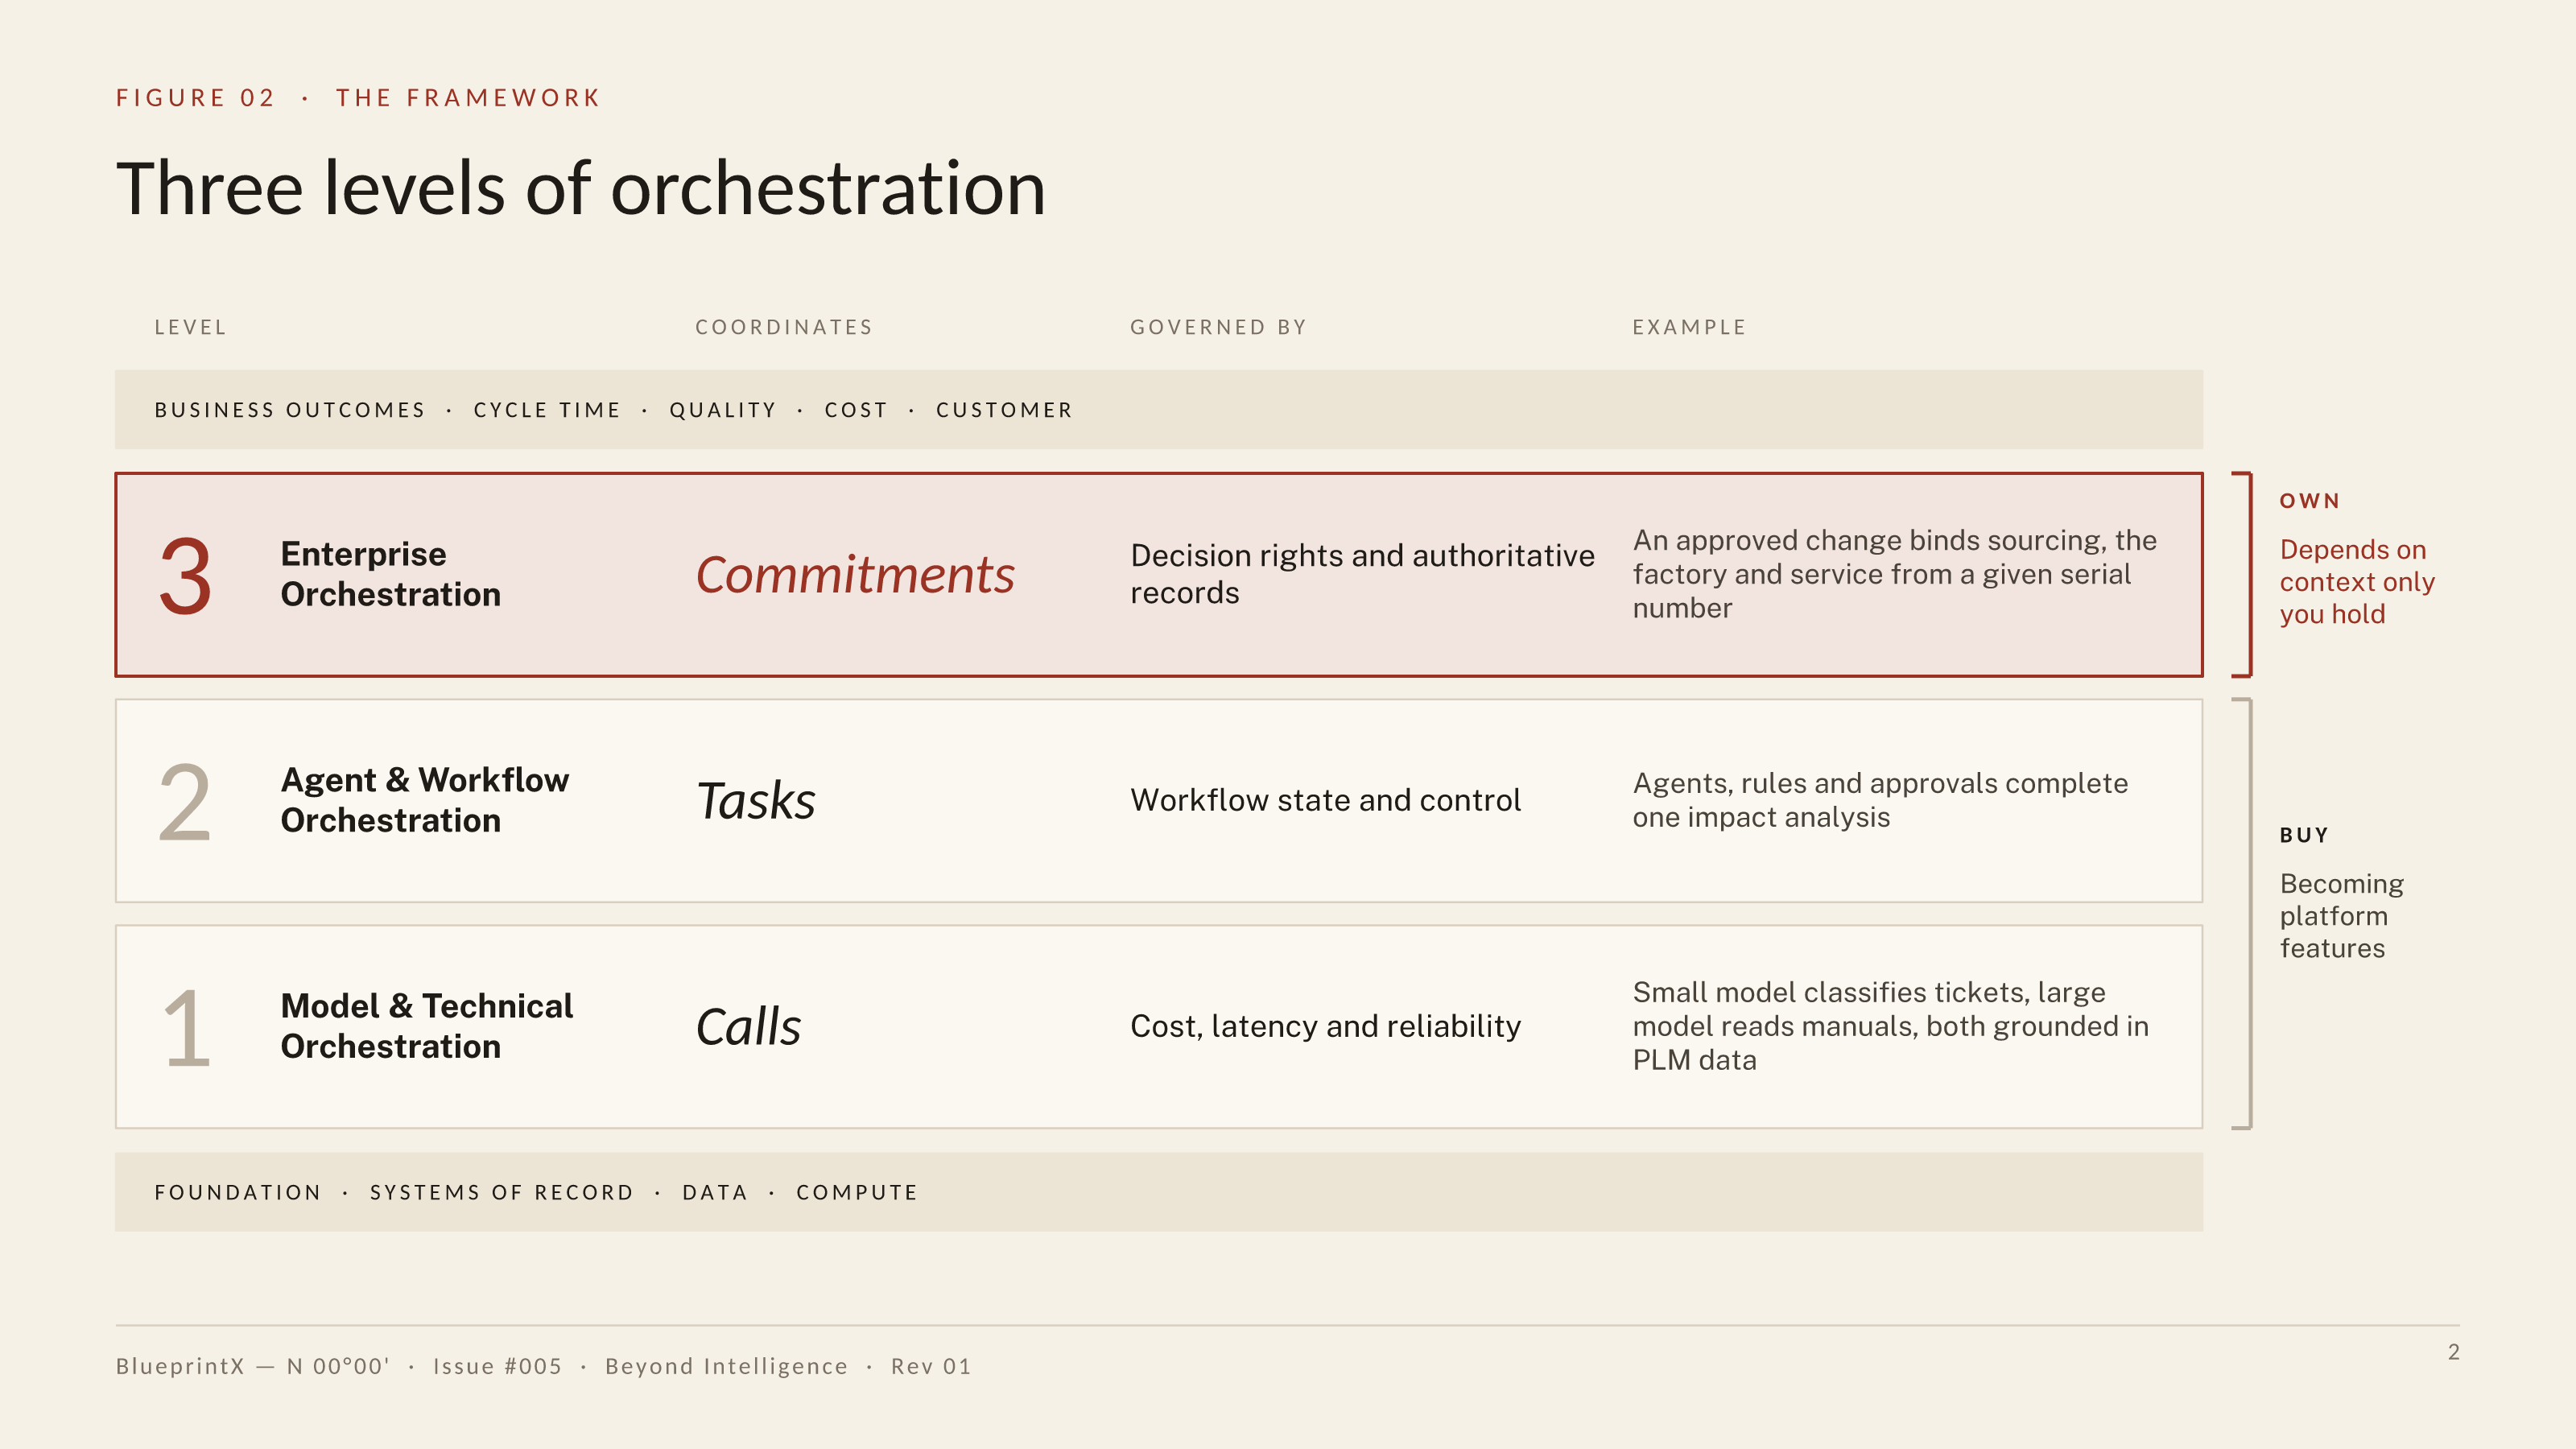Click the page number 2 in the footer
Viewport: 2576px width, 1449px height.
(x=2453, y=1352)
